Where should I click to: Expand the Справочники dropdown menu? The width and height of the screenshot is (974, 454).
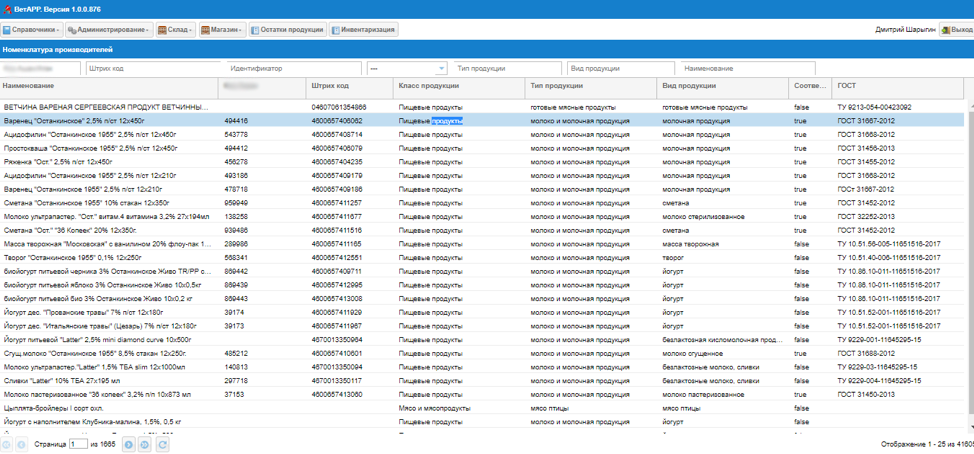coord(31,30)
